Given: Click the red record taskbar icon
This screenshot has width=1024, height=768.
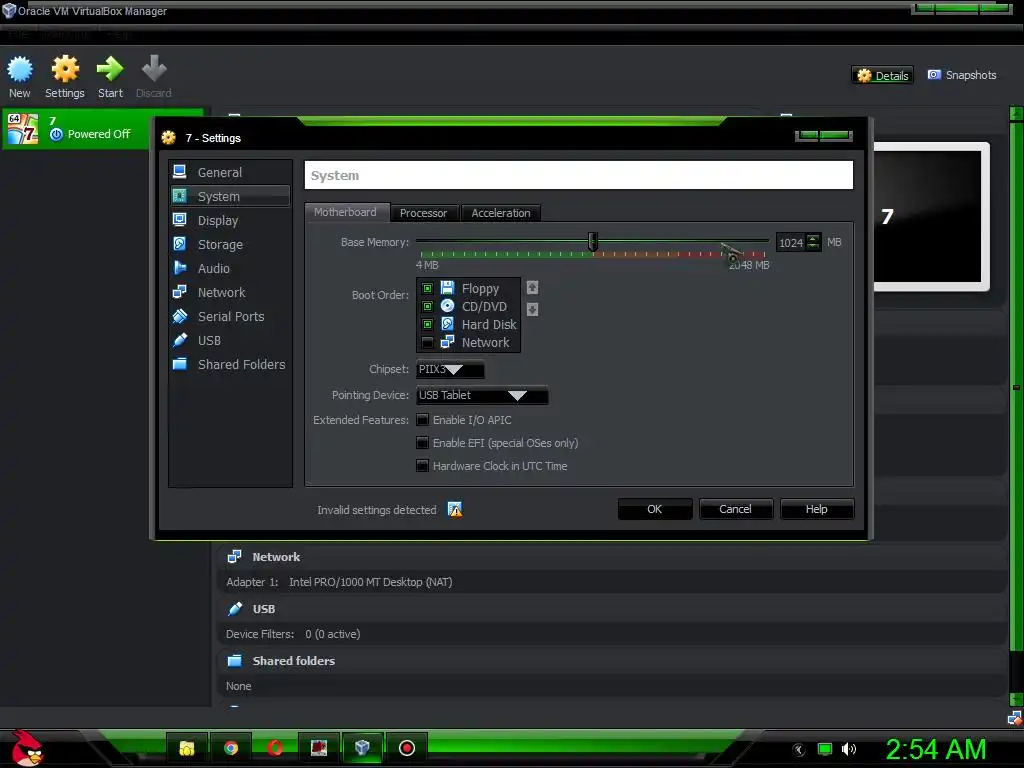Looking at the screenshot, I should [x=406, y=748].
